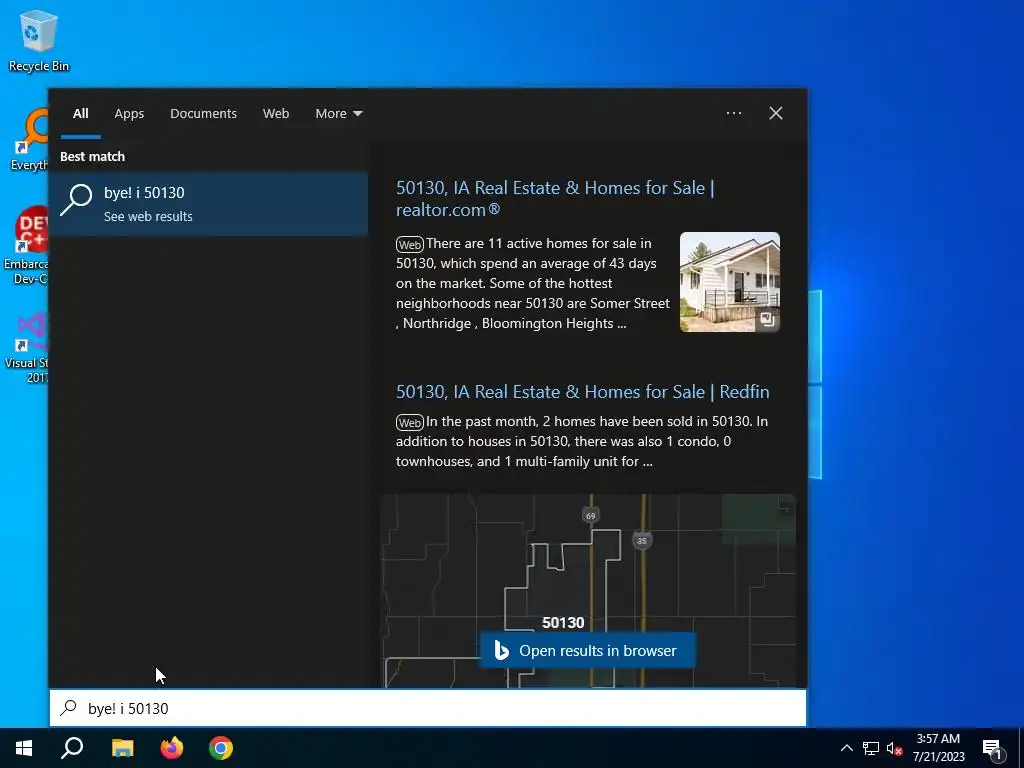
Task: Click the magnifier icon next to best match
Action: pyautogui.click(x=76, y=199)
